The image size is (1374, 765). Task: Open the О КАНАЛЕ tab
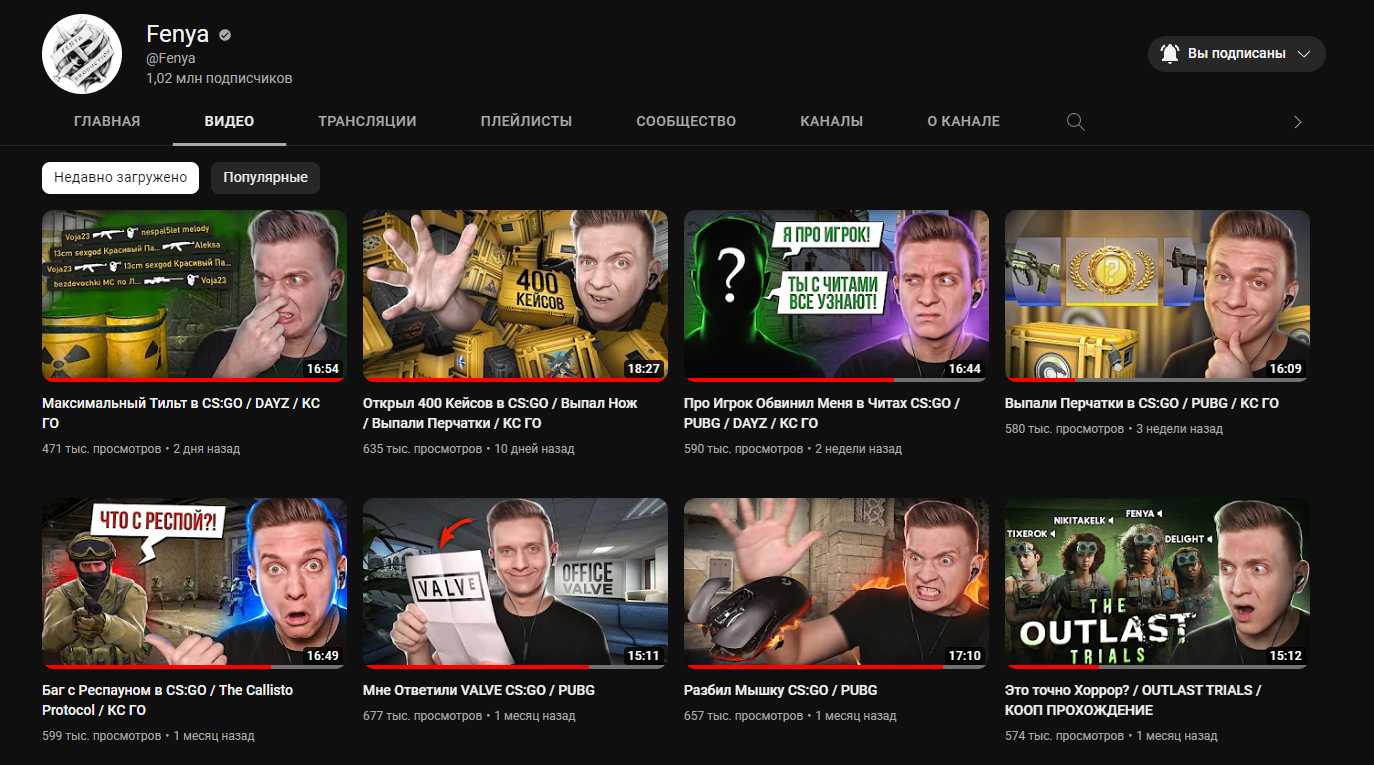(x=963, y=121)
